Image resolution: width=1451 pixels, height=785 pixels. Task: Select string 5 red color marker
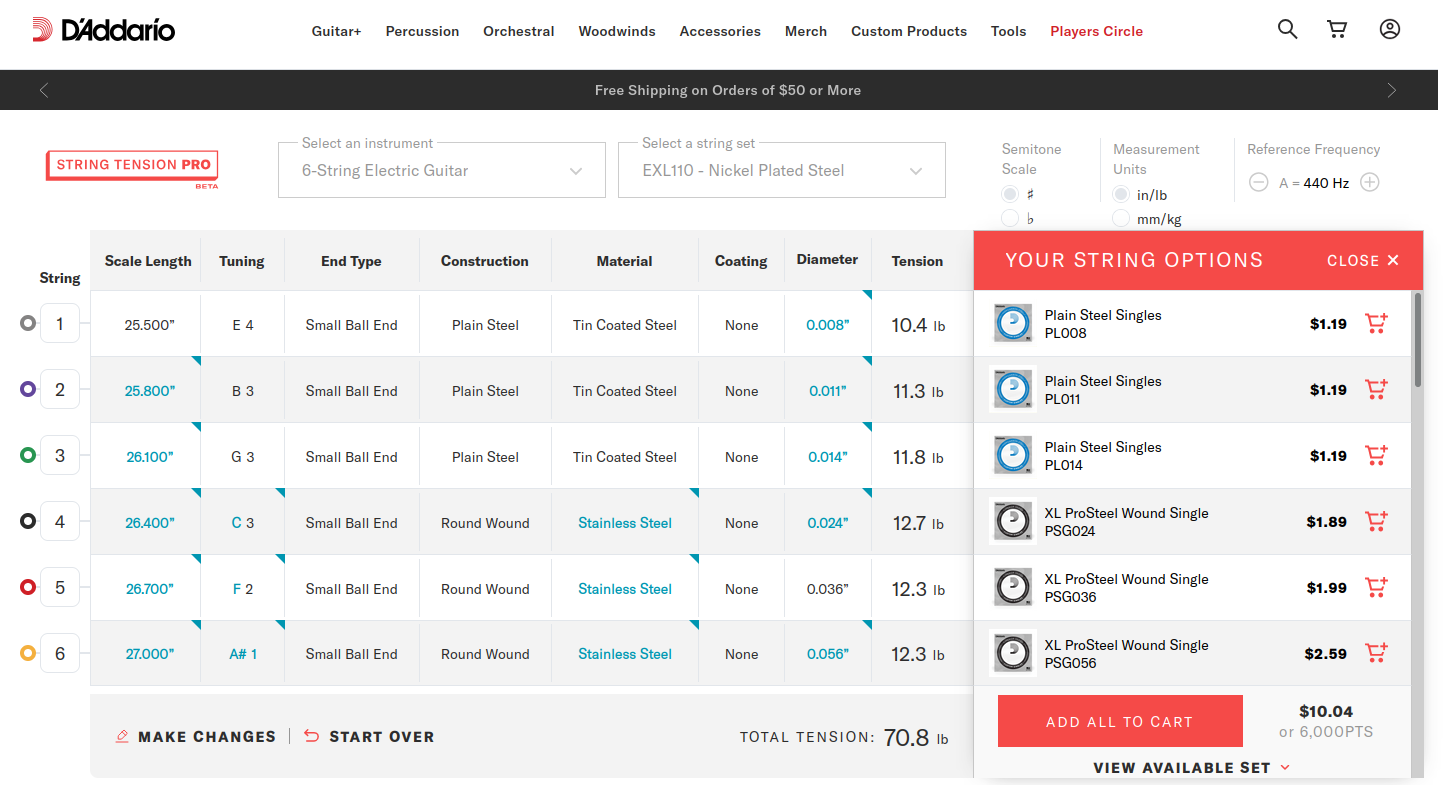tap(28, 587)
